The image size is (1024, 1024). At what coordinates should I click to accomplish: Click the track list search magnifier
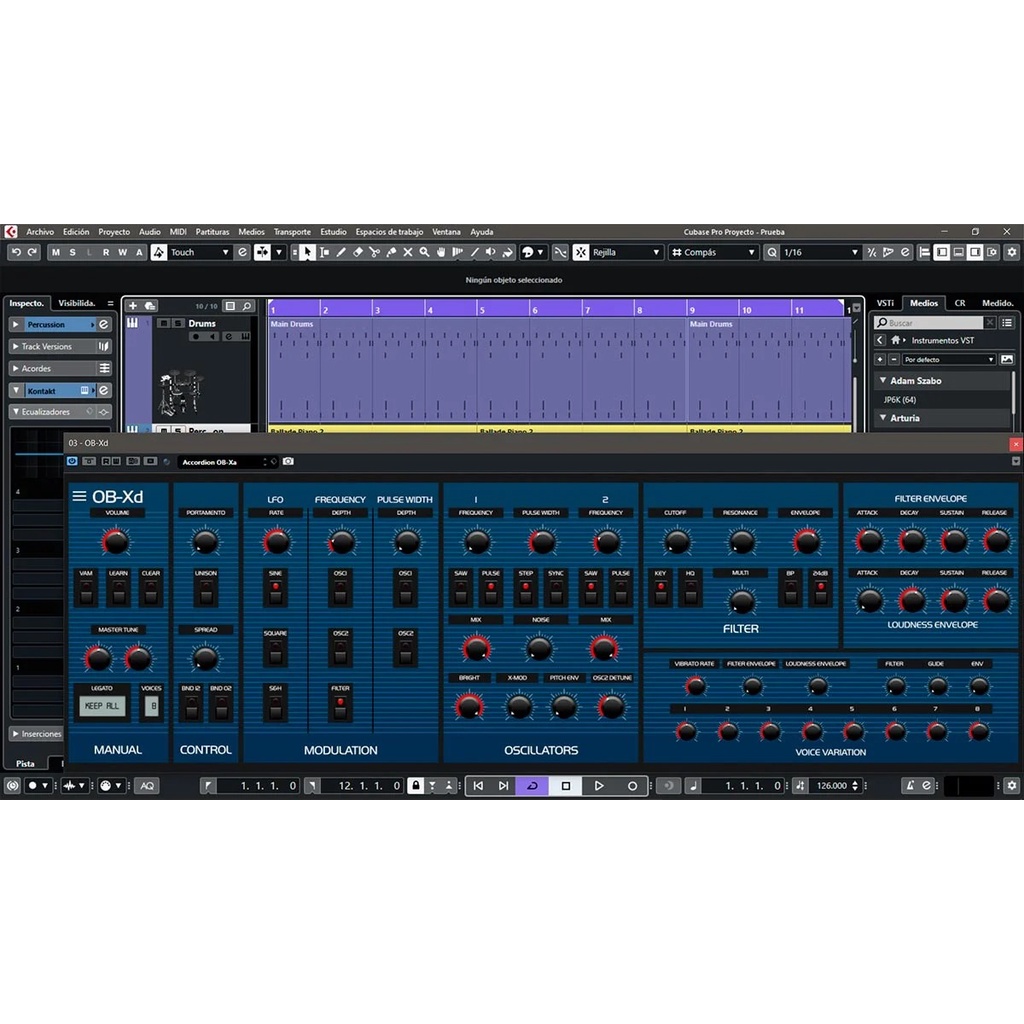pyautogui.click(x=247, y=306)
